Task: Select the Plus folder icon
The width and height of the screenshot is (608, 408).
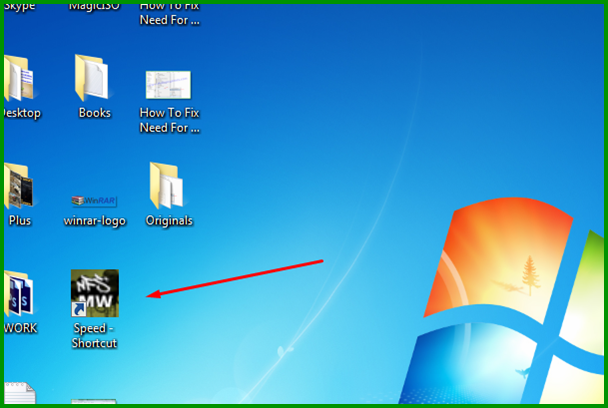Action: click(19, 186)
